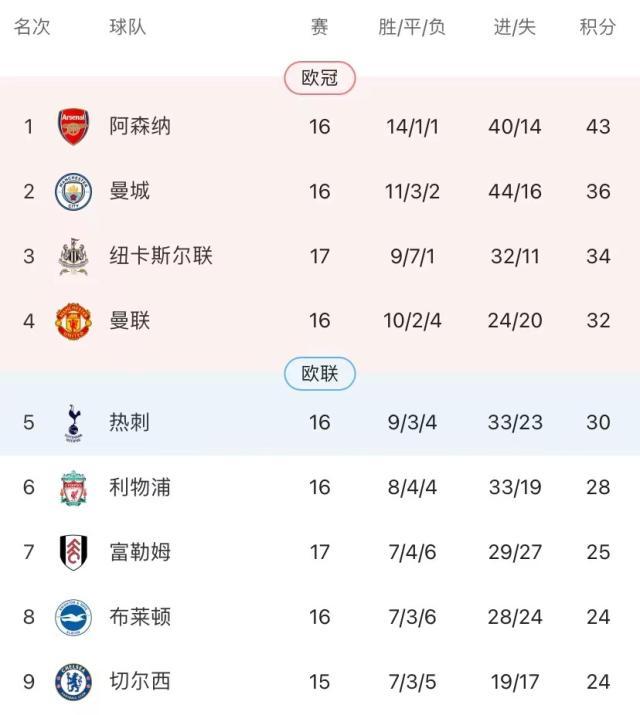Open the 纽卡斯尔联 team name link
This screenshot has width=640, height=715.
[161, 256]
